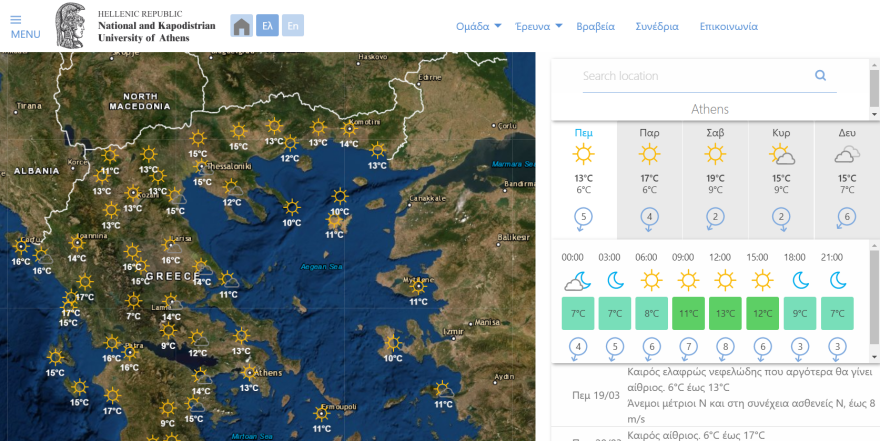Expand the Έρευνα dropdown menu
Image resolution: width=880 pixels, height=441 pixels.
(538, 27)
